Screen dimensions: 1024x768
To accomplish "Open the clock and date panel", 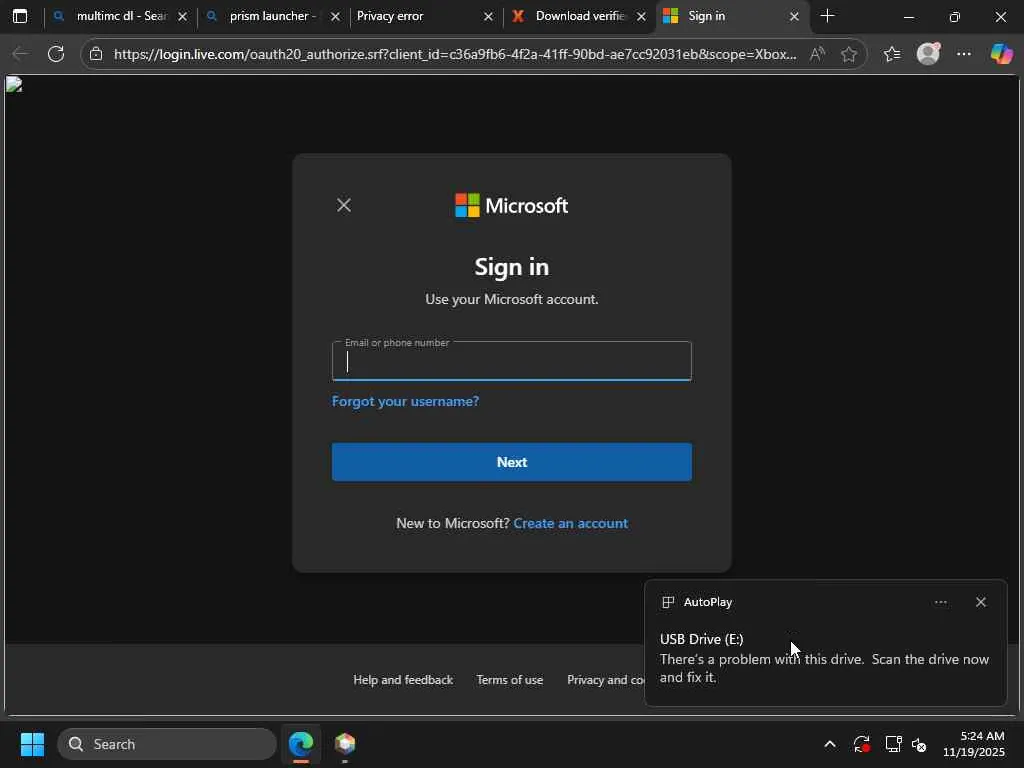I will [x=974, y=744].
